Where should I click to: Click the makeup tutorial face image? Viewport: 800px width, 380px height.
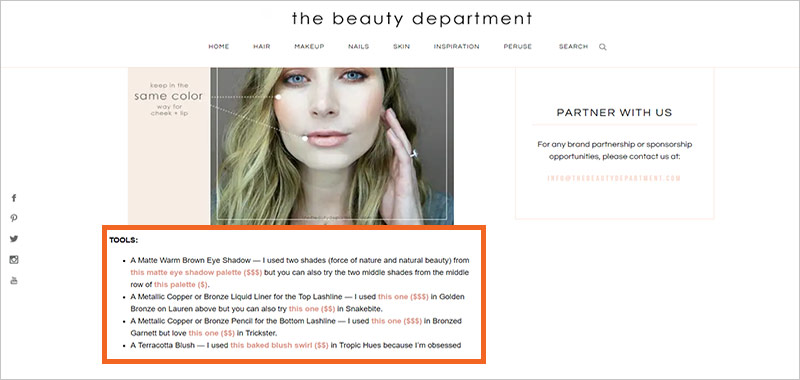pos(332,146)
